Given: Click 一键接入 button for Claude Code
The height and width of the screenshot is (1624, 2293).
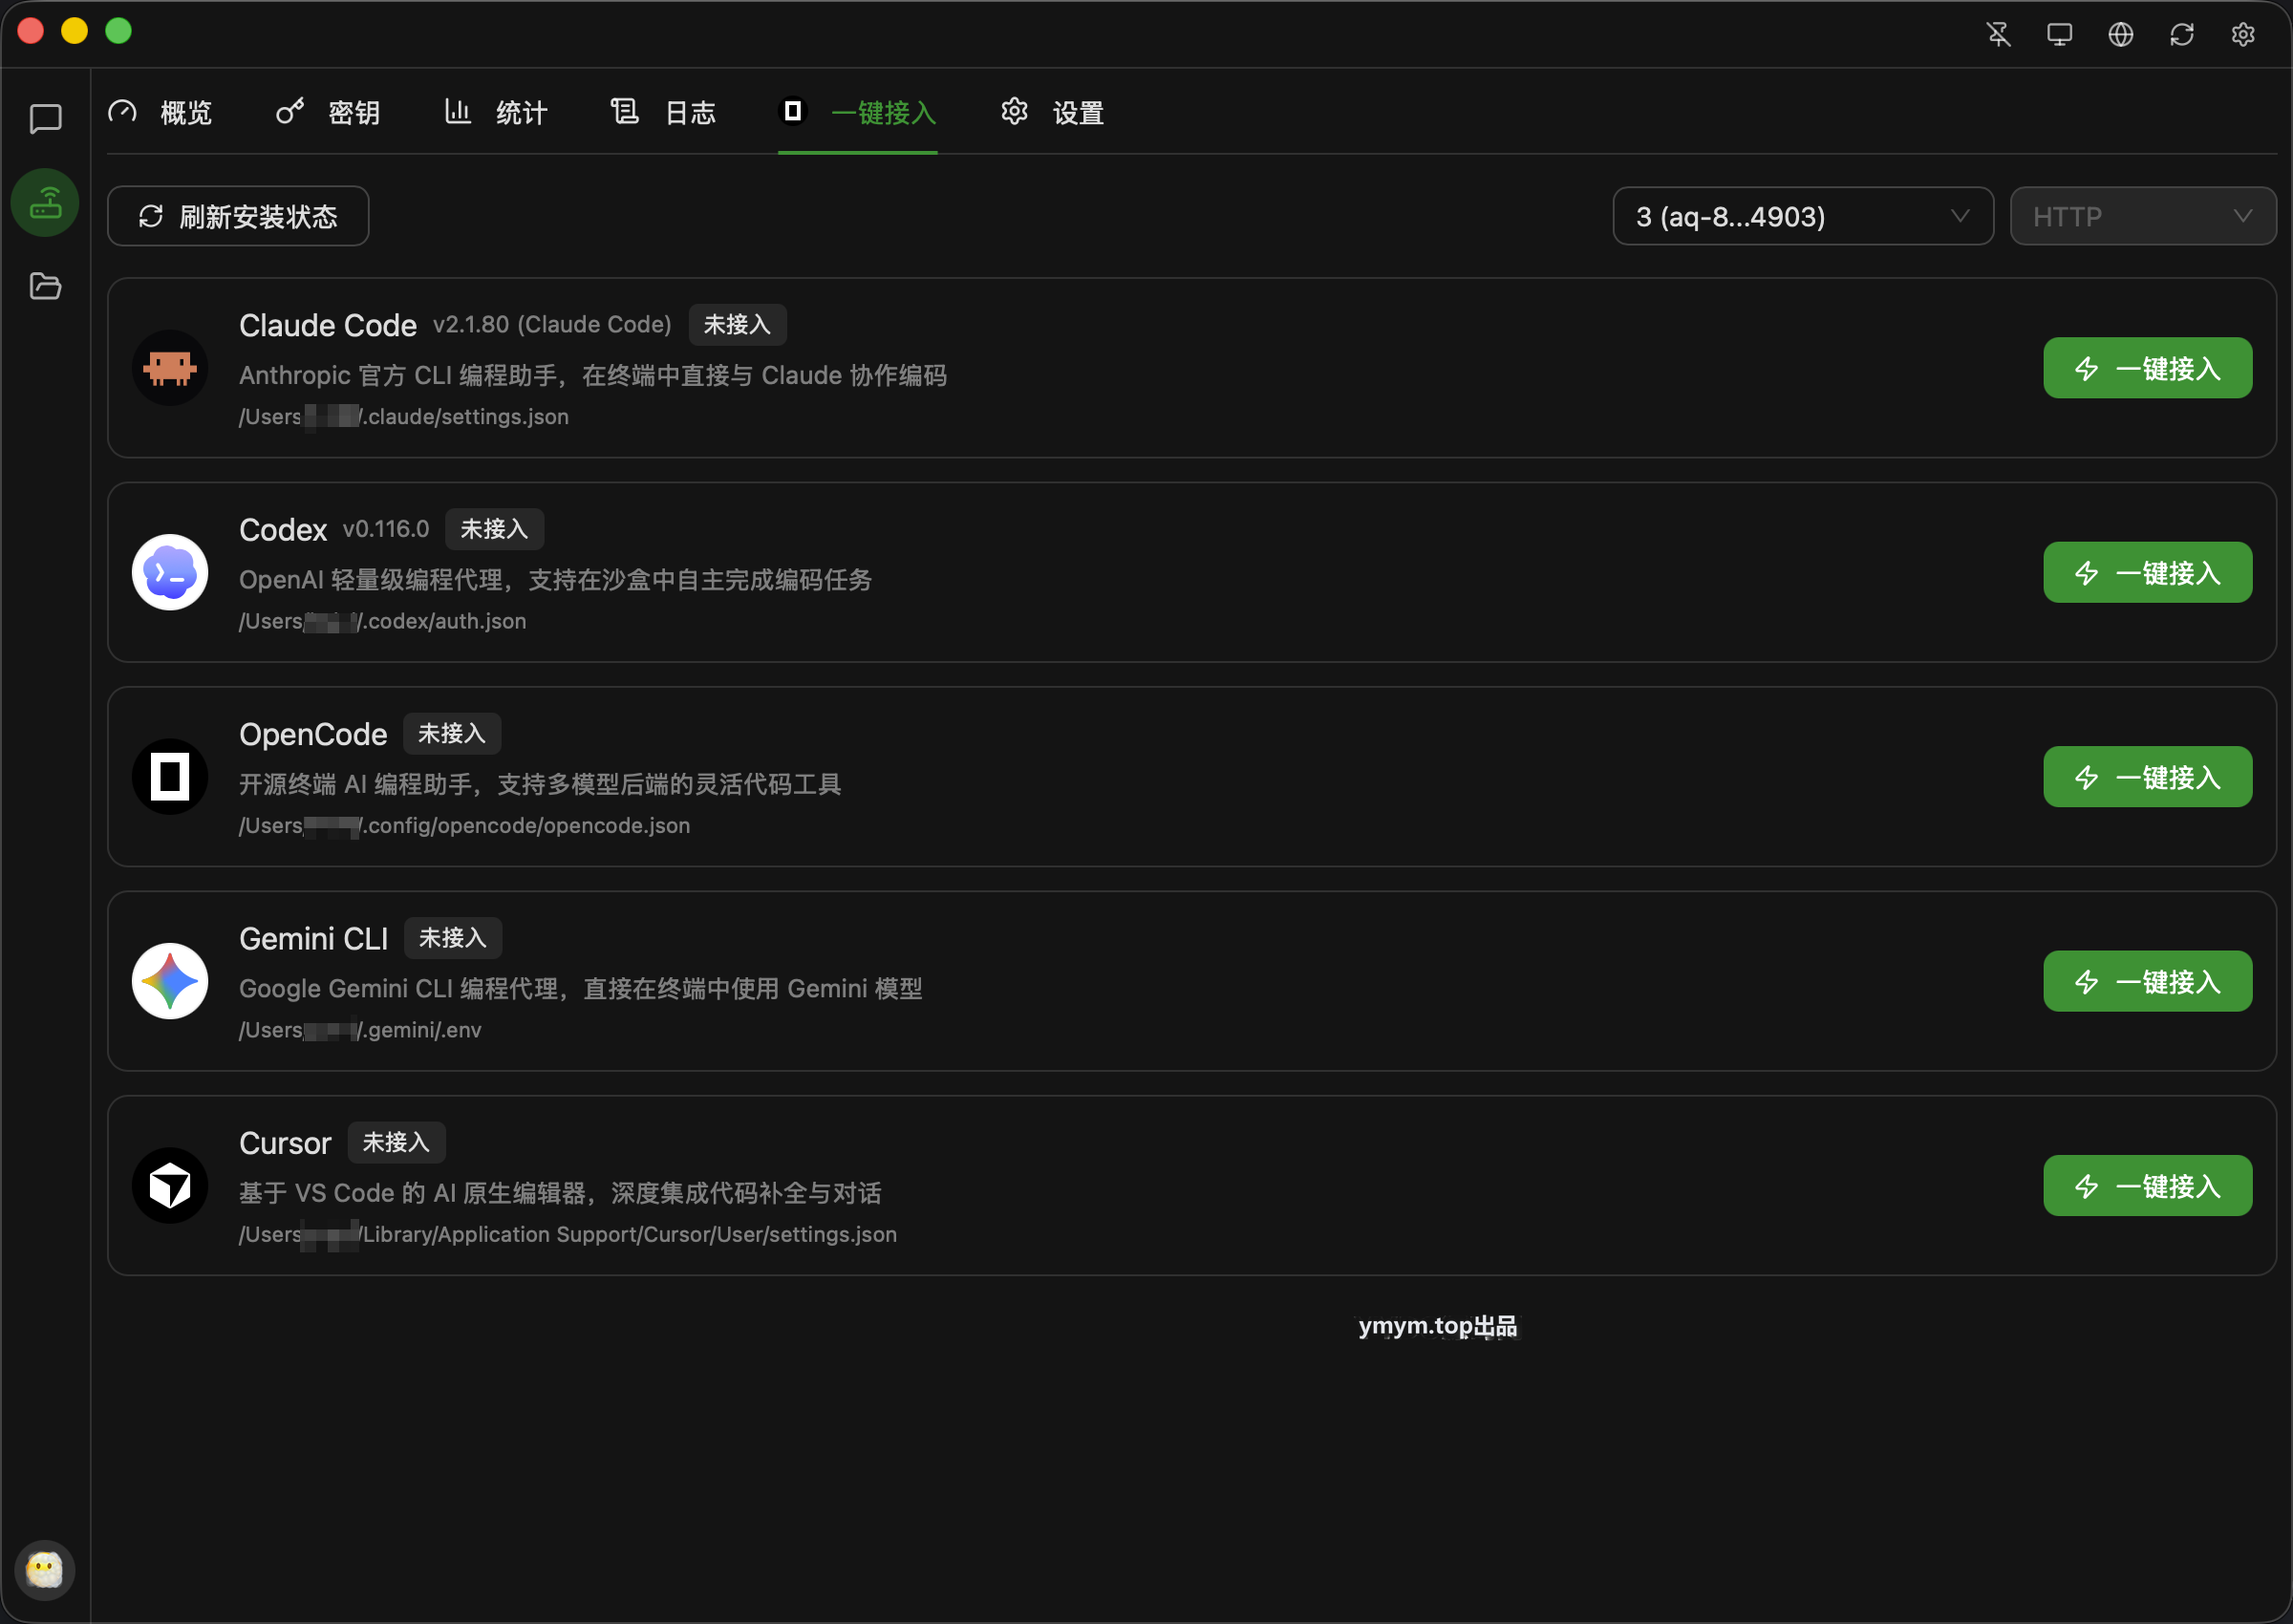Looking at the screenshot, I should tap(2148, 368).
